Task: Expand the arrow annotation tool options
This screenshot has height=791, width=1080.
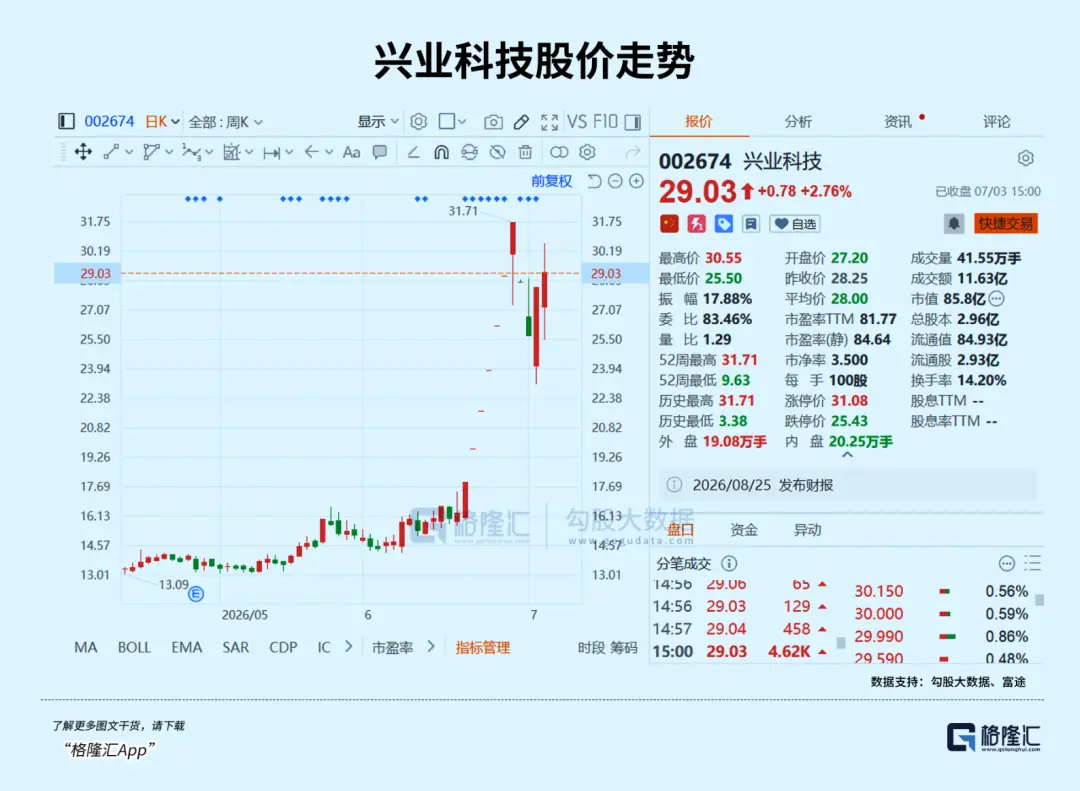Action: click(x=329, y=152)
